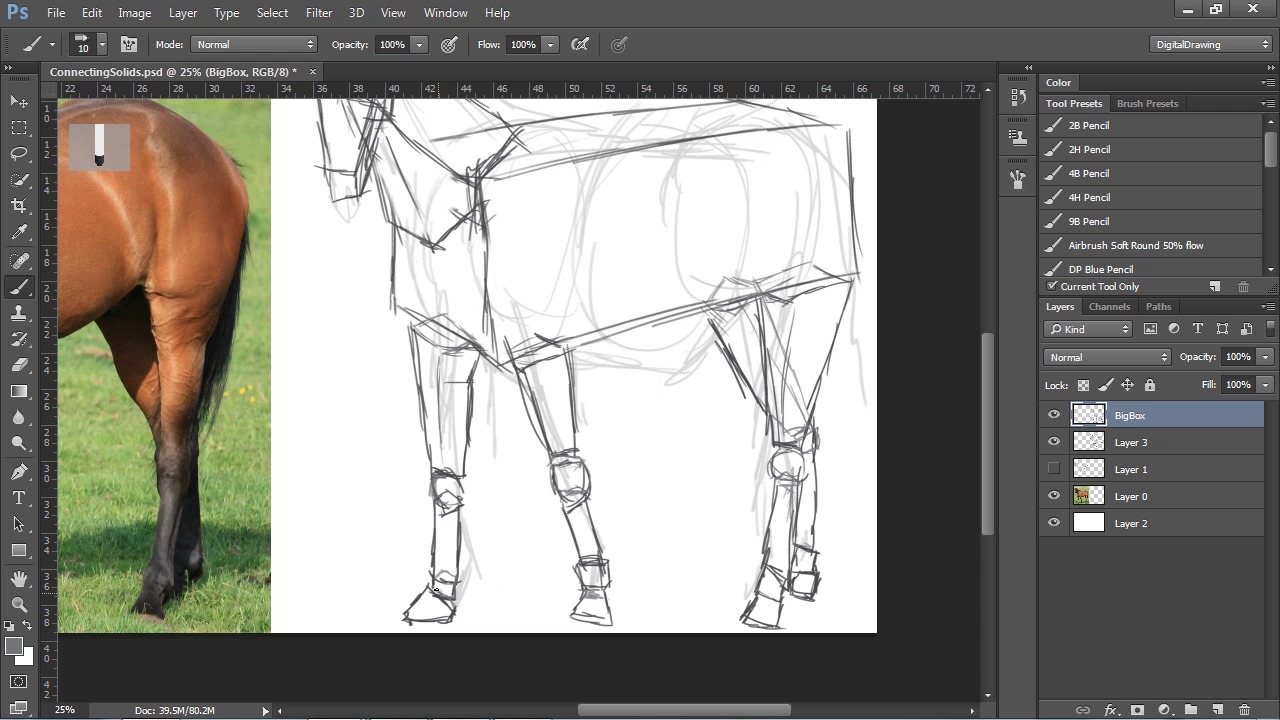The image size is (1280, 720).
Task: Enable airbrush-style build-up effects
Action: coord(580,44)
